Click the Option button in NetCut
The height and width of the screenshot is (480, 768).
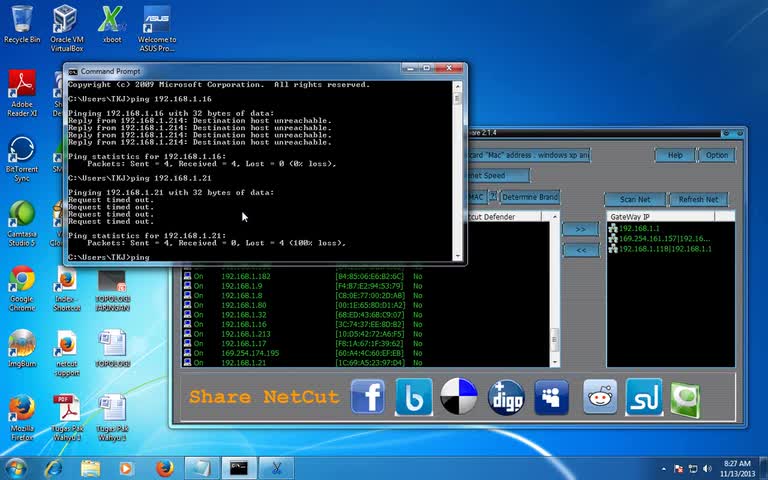(717, 155)
